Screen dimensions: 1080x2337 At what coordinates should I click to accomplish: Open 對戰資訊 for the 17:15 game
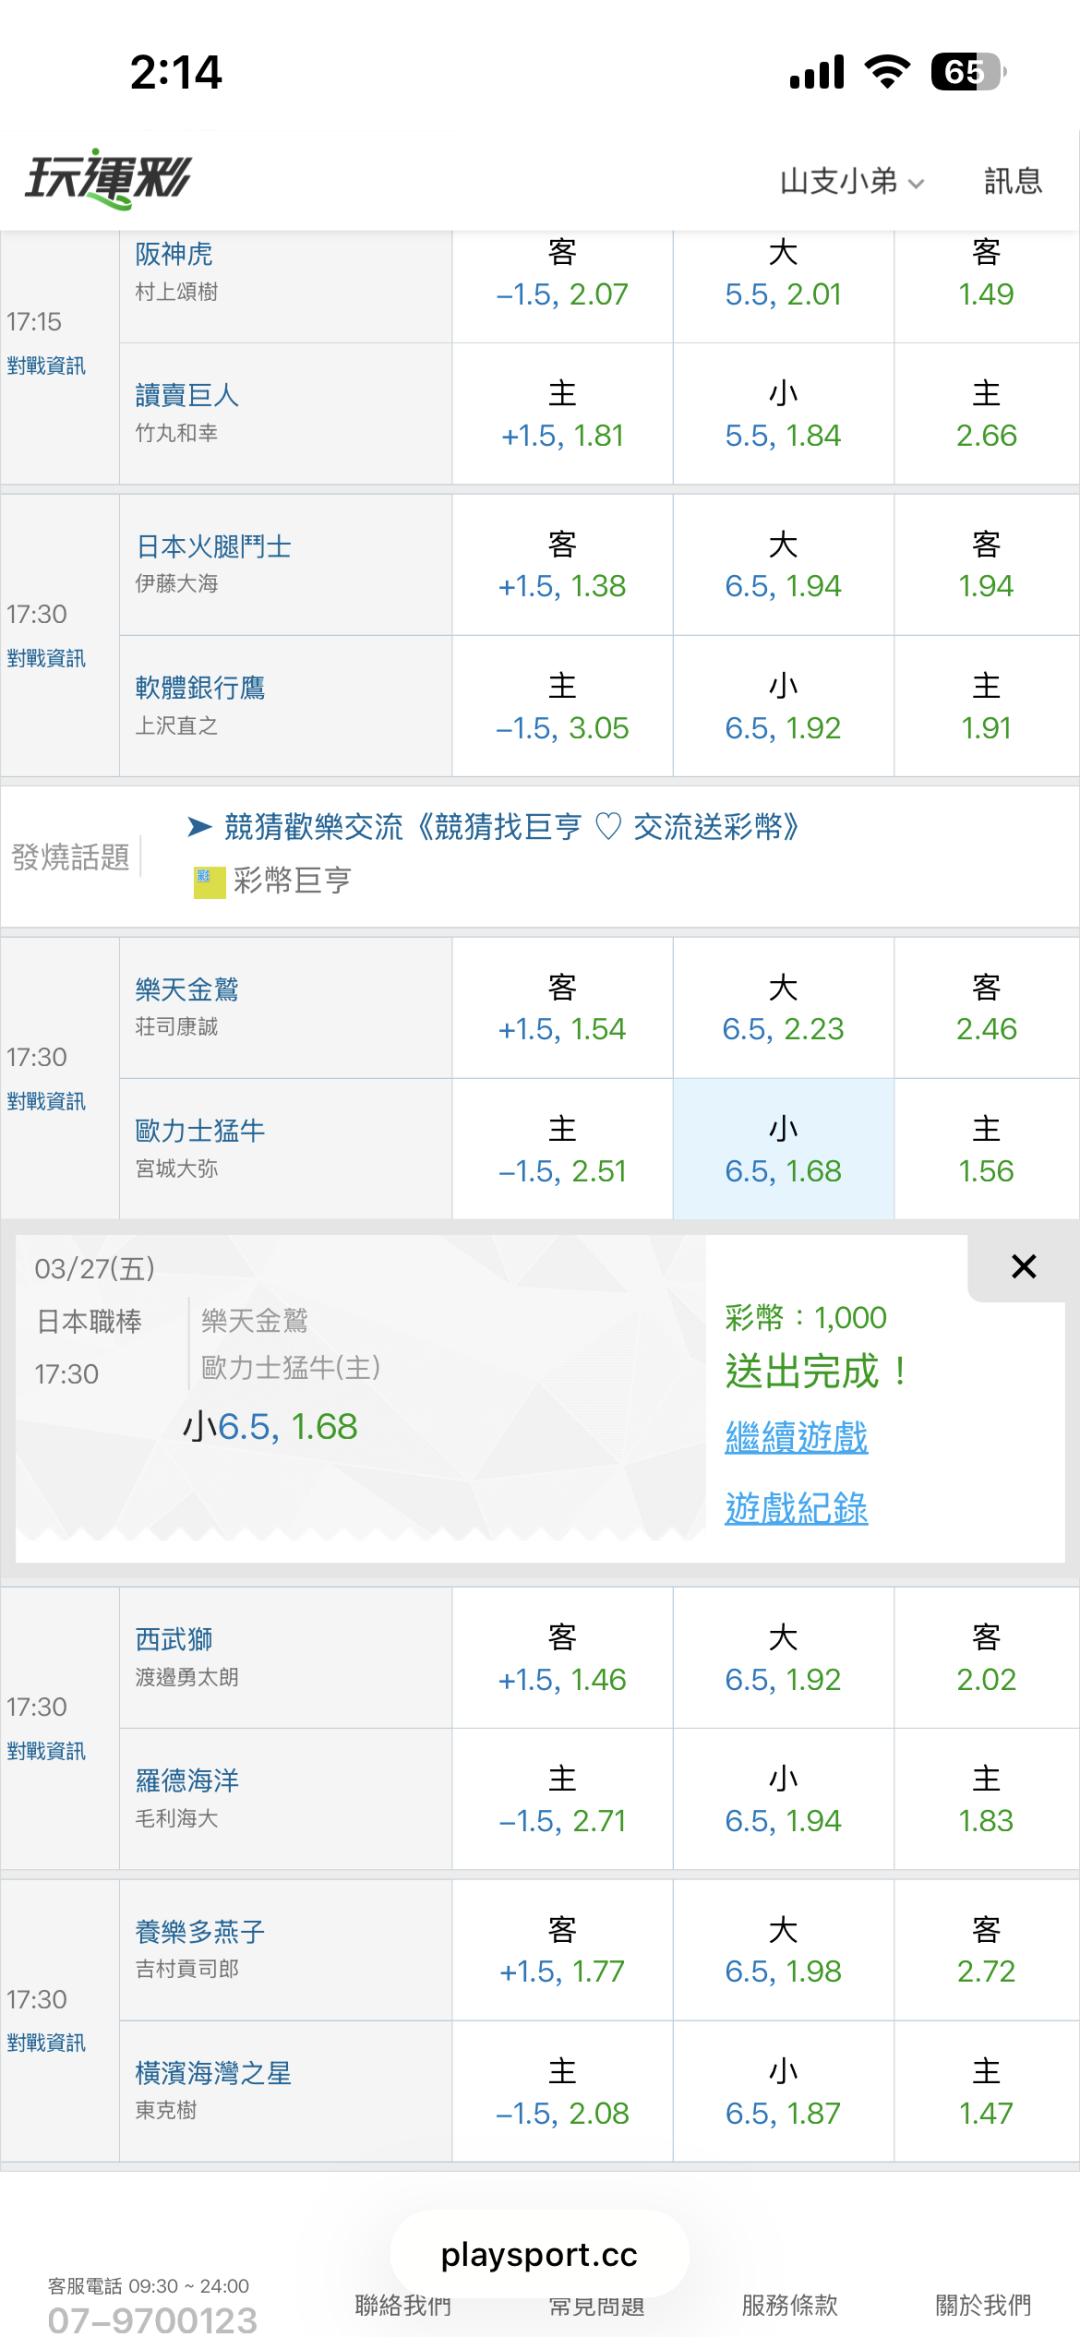(x=46, y=366)
